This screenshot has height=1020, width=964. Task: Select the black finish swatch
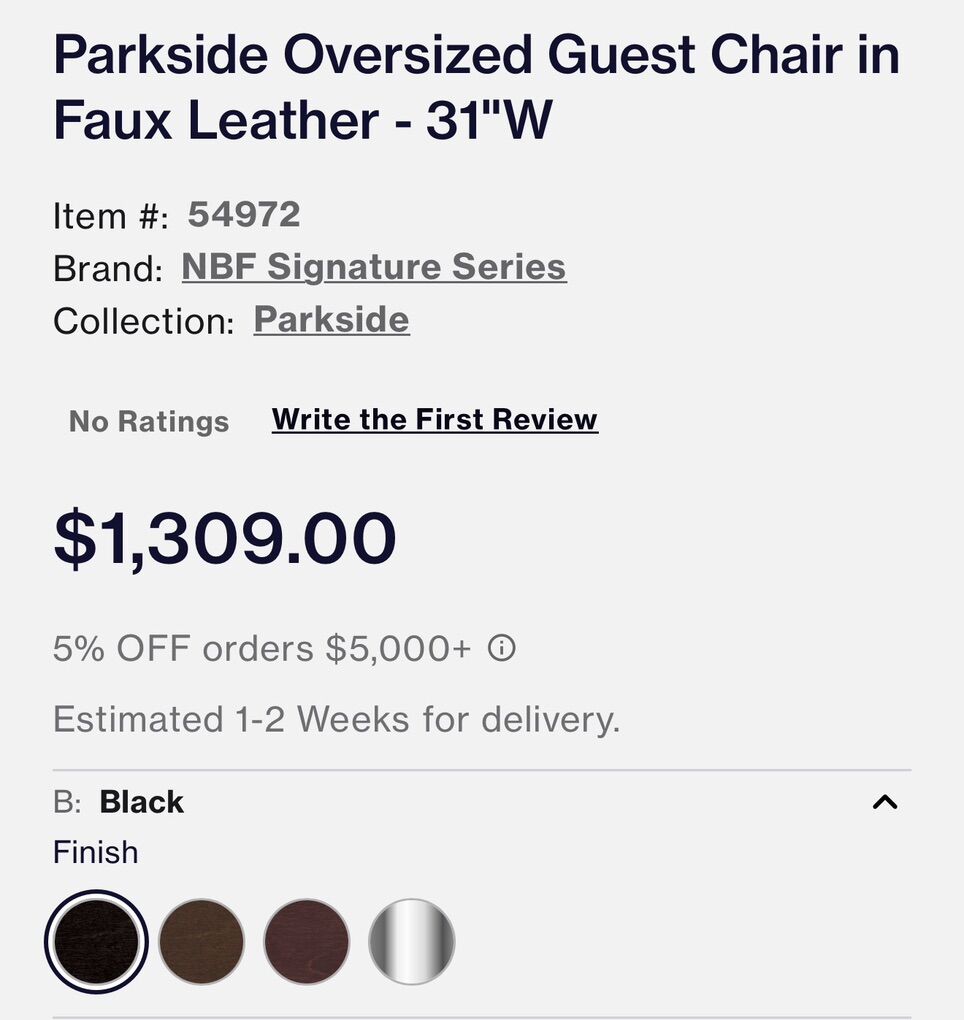[x=96, y=941]
